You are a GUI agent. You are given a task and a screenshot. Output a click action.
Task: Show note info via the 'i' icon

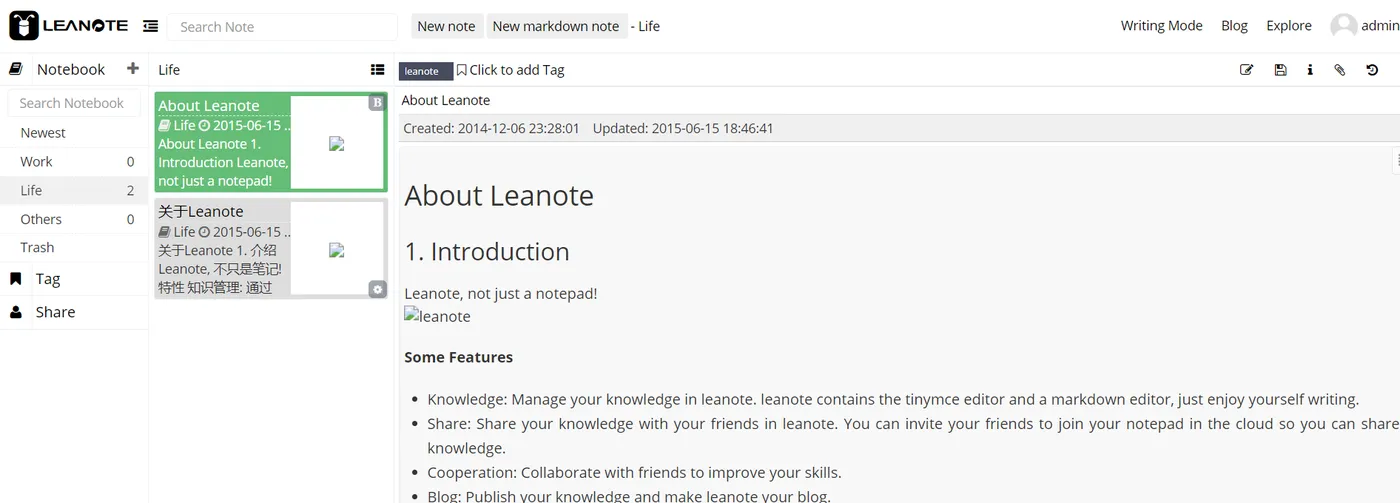[1310, 70]
